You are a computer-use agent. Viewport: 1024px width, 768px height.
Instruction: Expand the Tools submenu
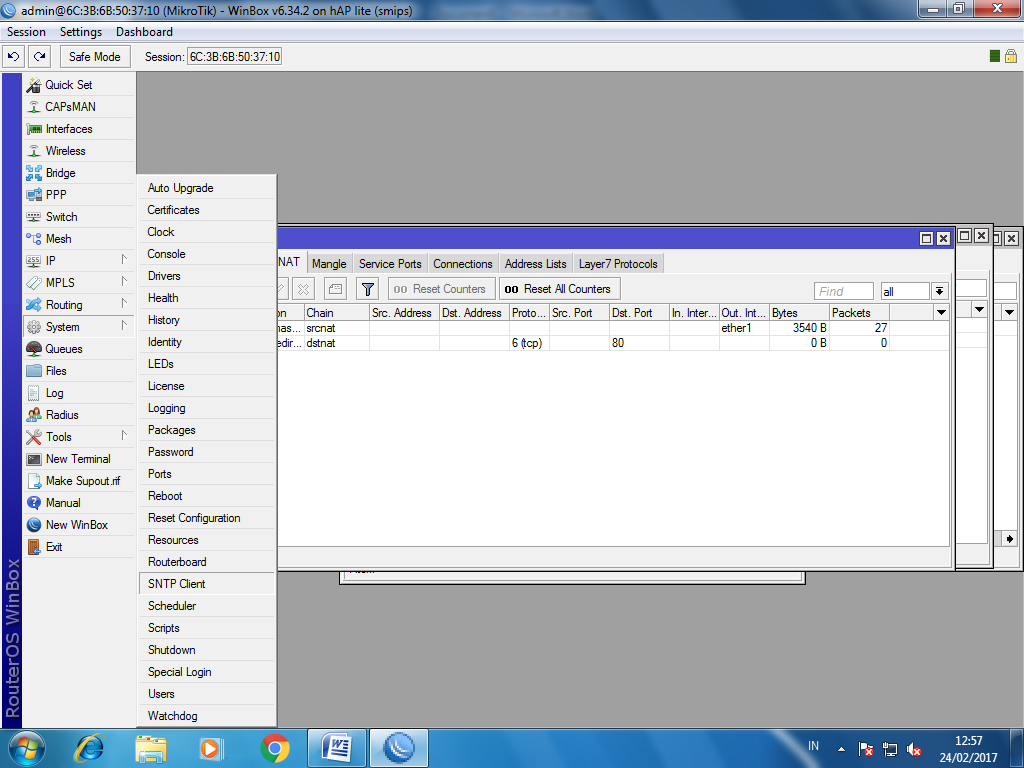(x=79, y=437)
